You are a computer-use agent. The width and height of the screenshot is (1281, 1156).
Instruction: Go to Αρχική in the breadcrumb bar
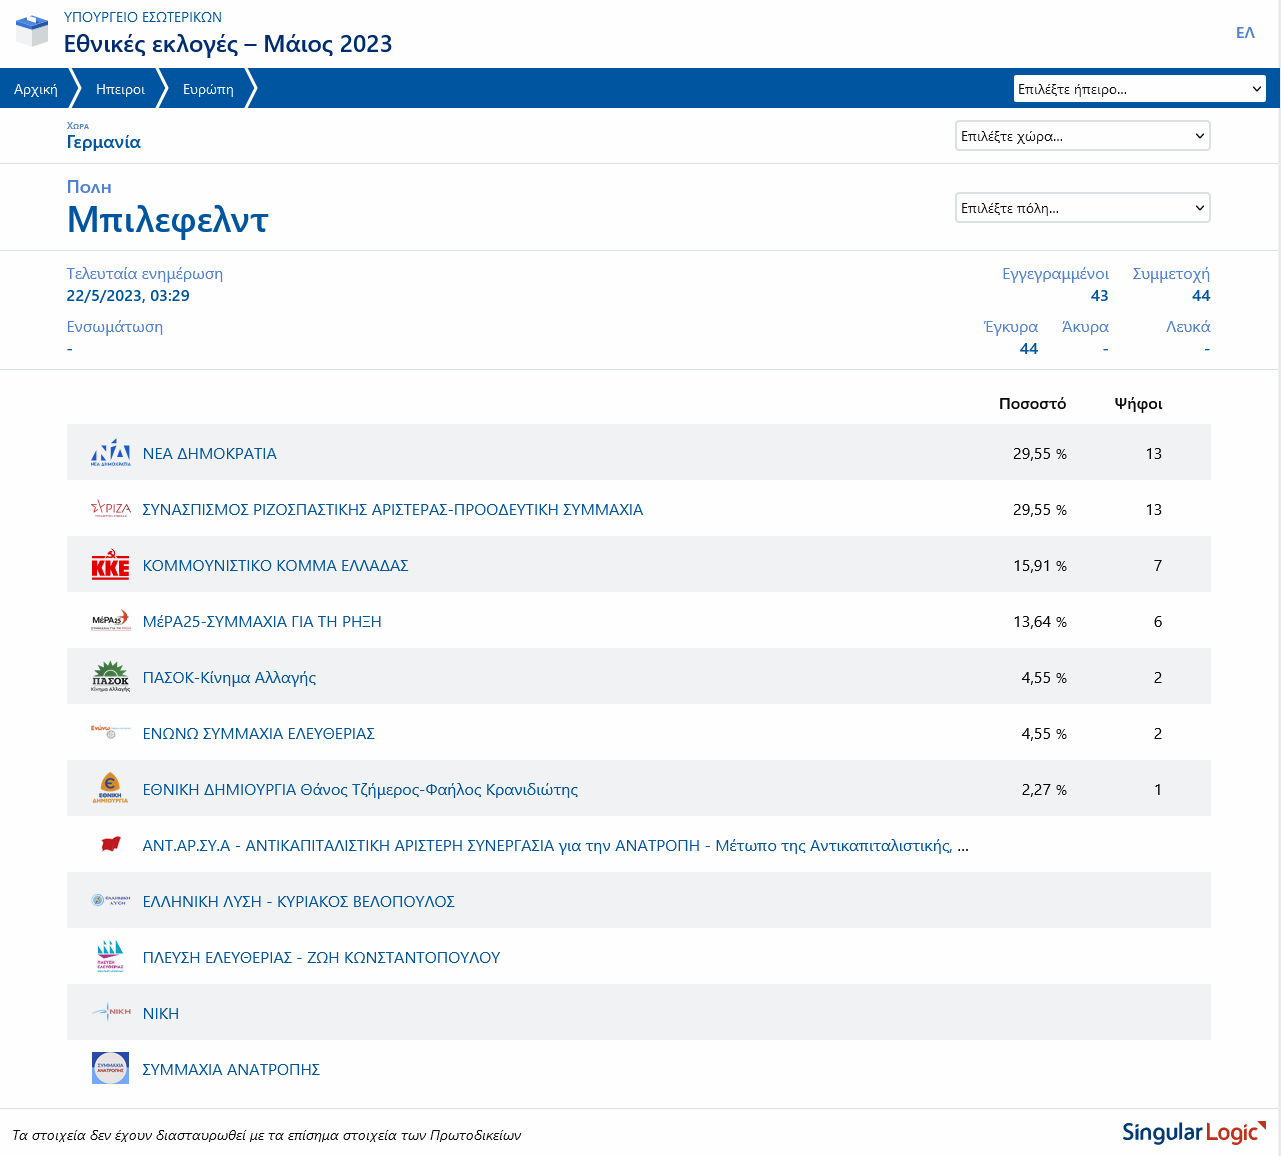coord(36,89)
